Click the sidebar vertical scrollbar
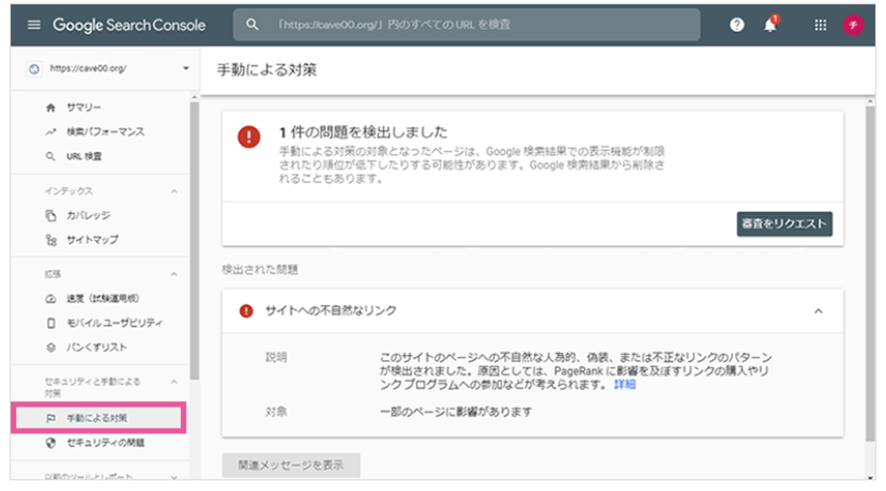 194,240
